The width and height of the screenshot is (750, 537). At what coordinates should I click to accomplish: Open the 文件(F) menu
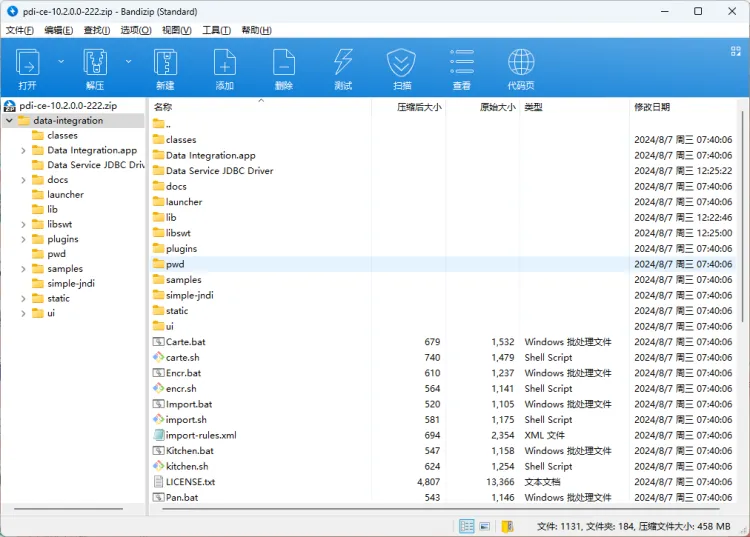pyautogui.click(x=20, y=30)
